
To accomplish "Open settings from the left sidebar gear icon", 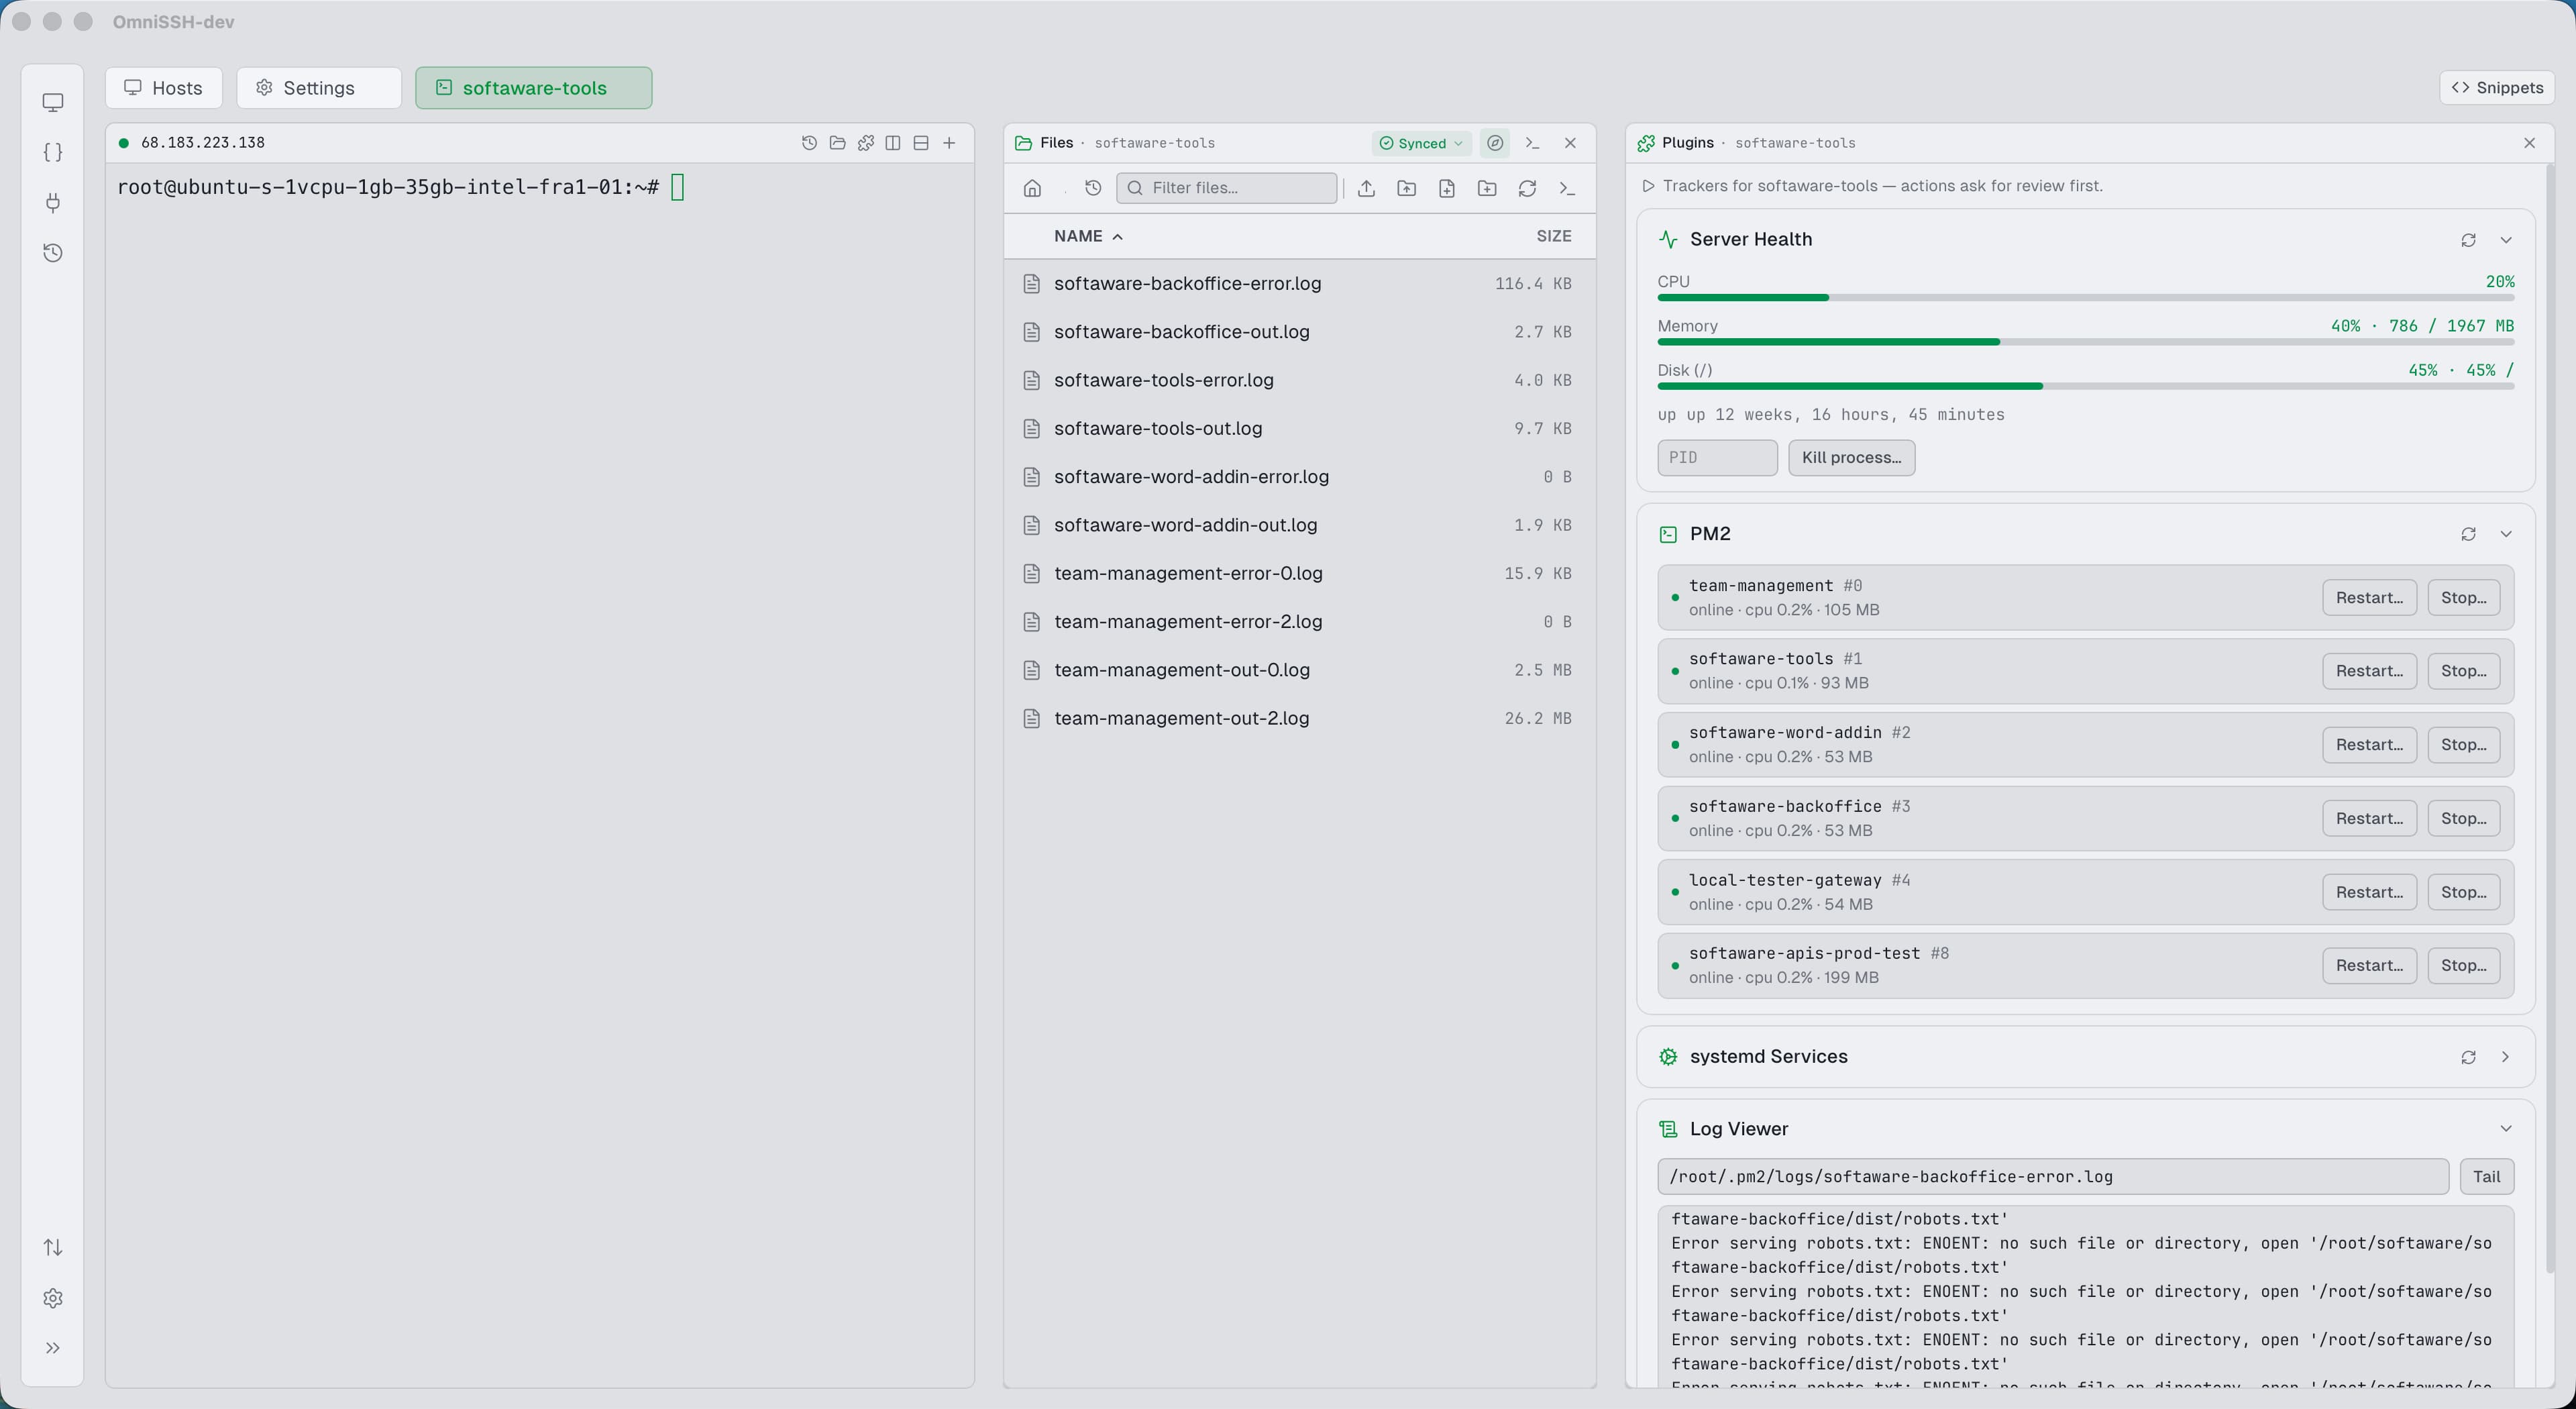I will pyautogui.click(x=53, y=1298).
